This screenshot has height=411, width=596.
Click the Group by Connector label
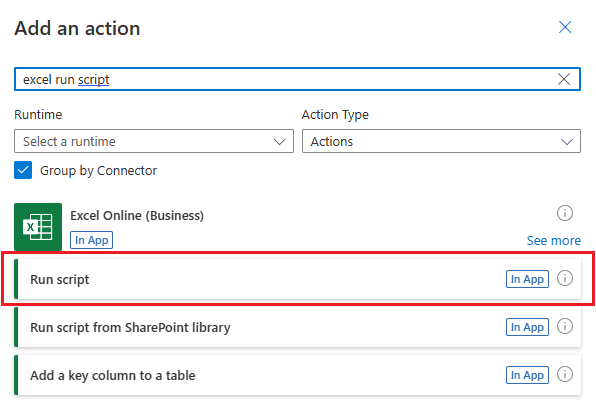point(98,171)
